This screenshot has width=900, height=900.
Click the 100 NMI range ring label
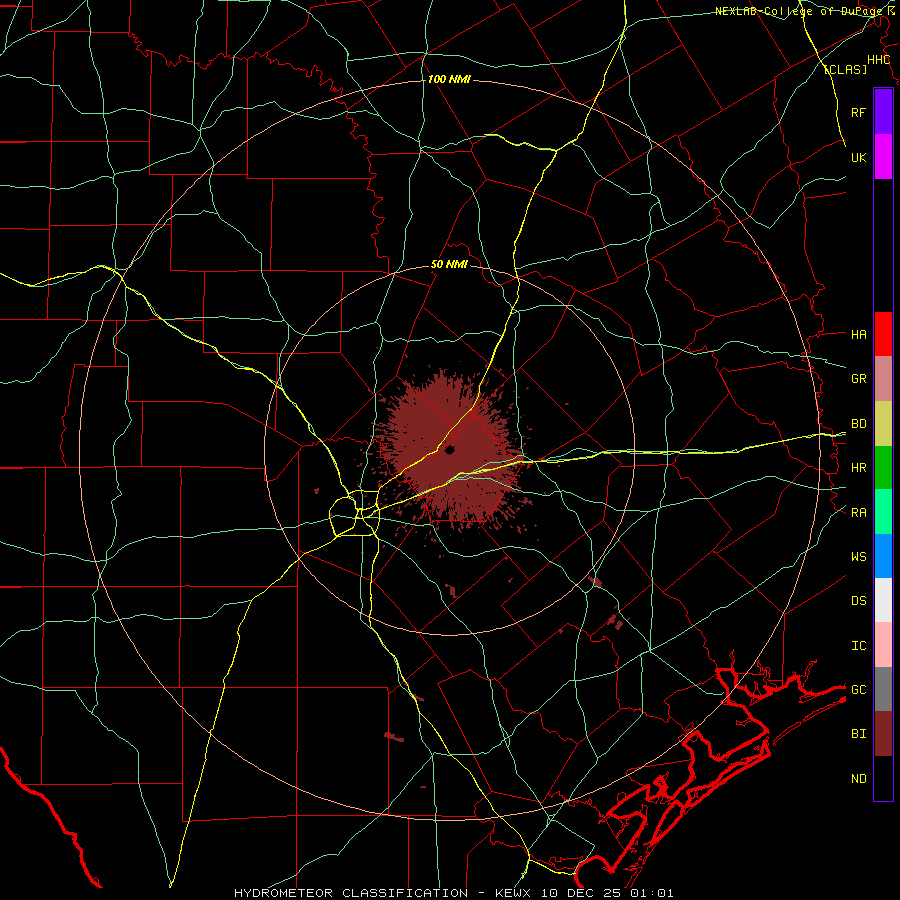[x=449, y=79]
